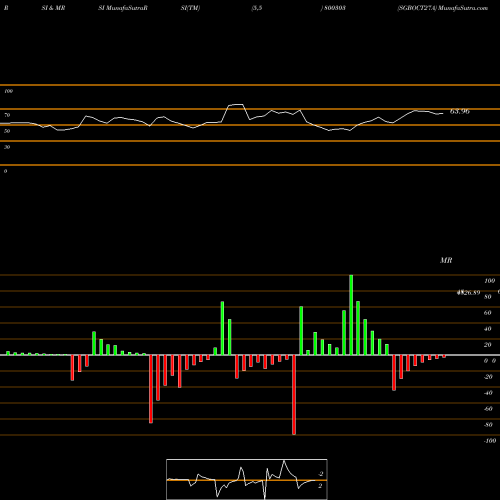Click the "SI MunafaSutraR" header text
Viewport: 500px width, 500px height.
pos(123,8)
